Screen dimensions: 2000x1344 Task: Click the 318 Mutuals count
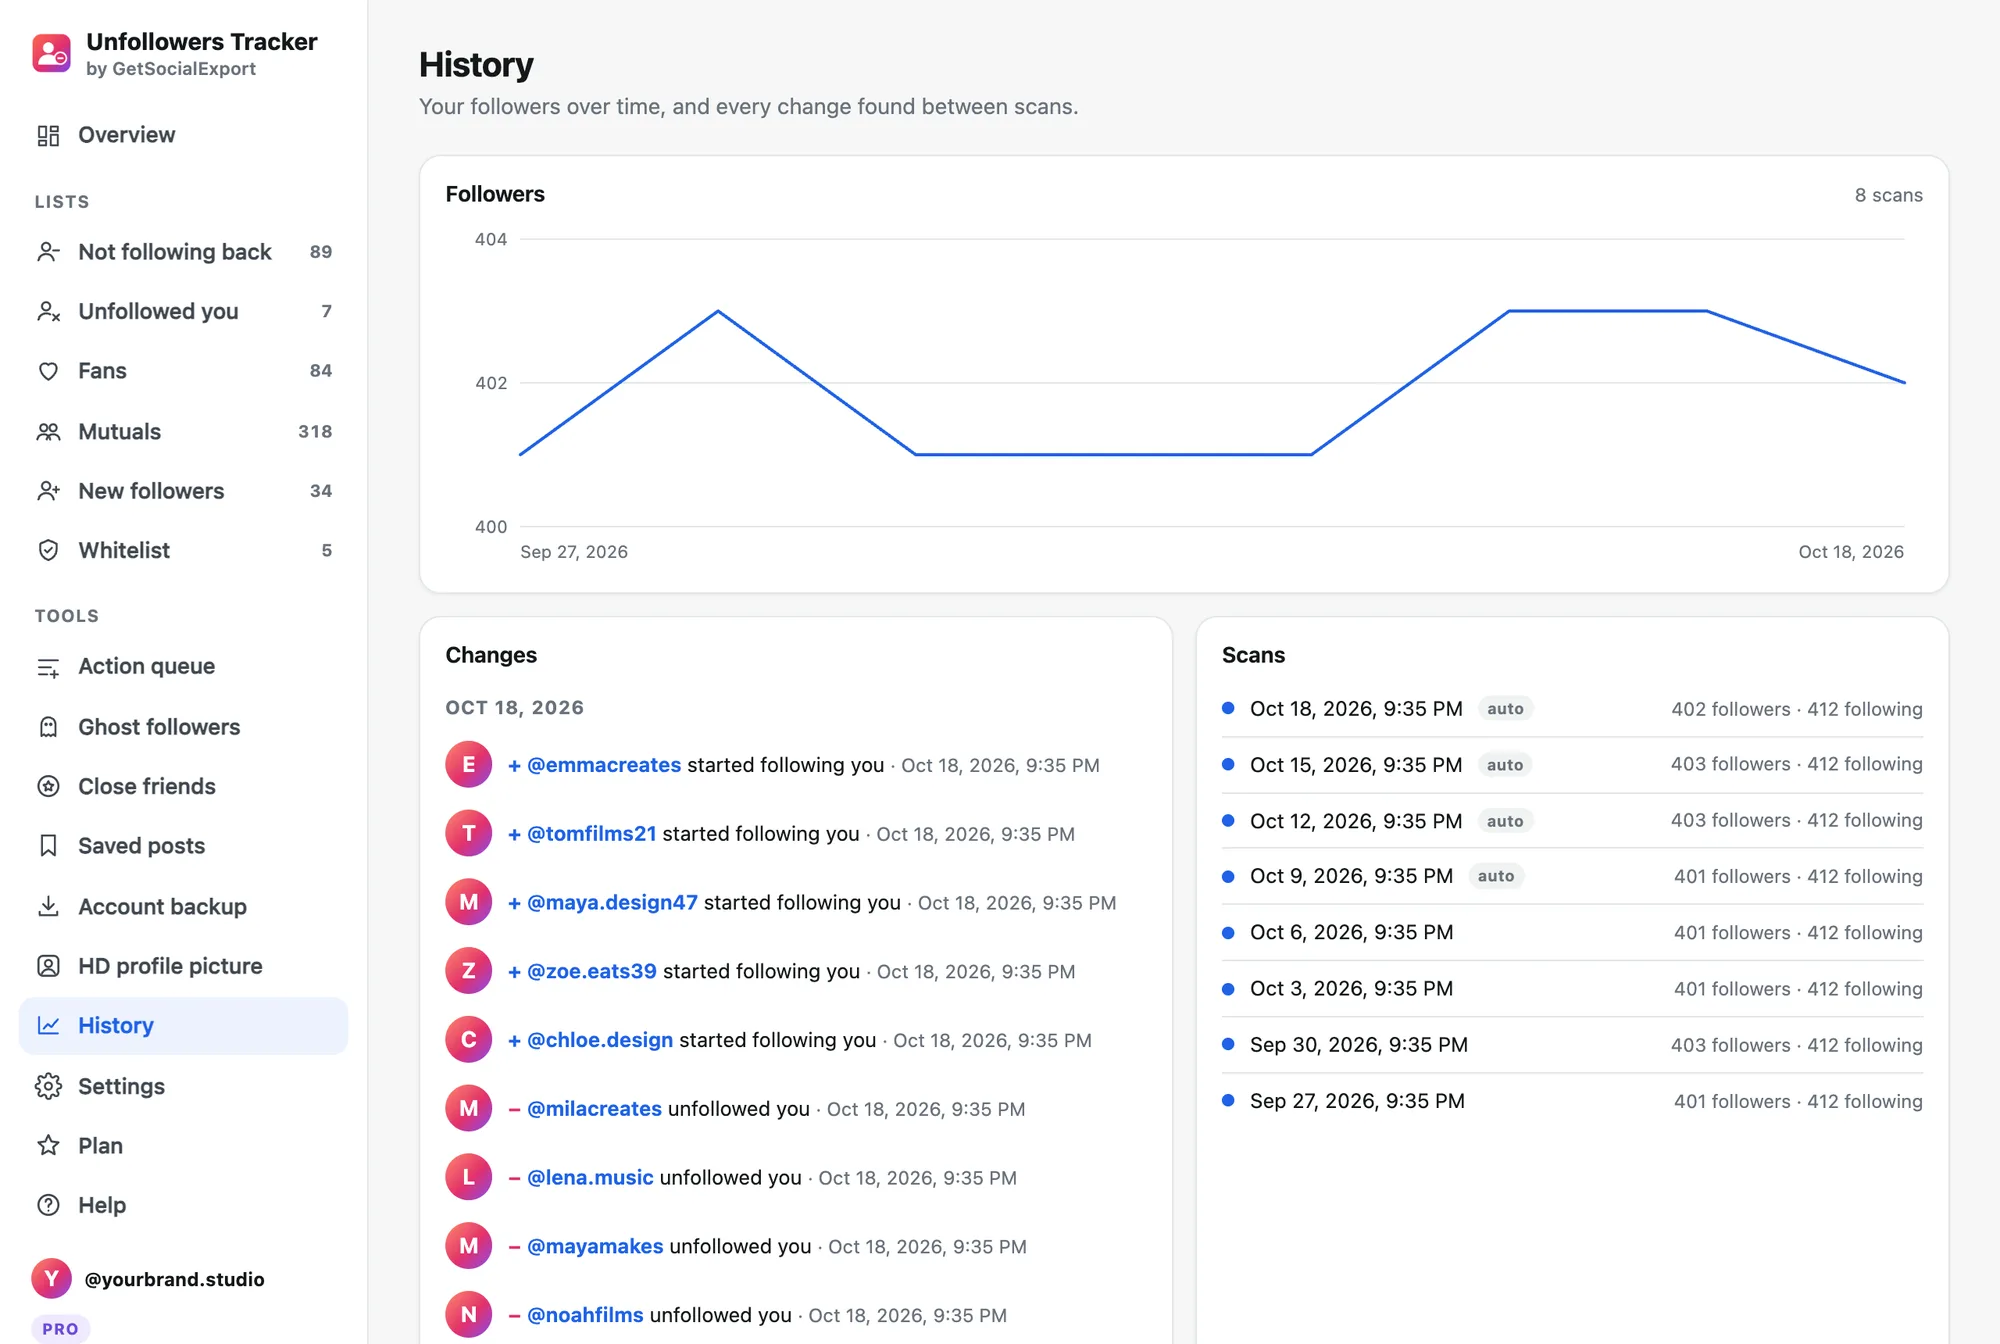[x=315, y=432]
